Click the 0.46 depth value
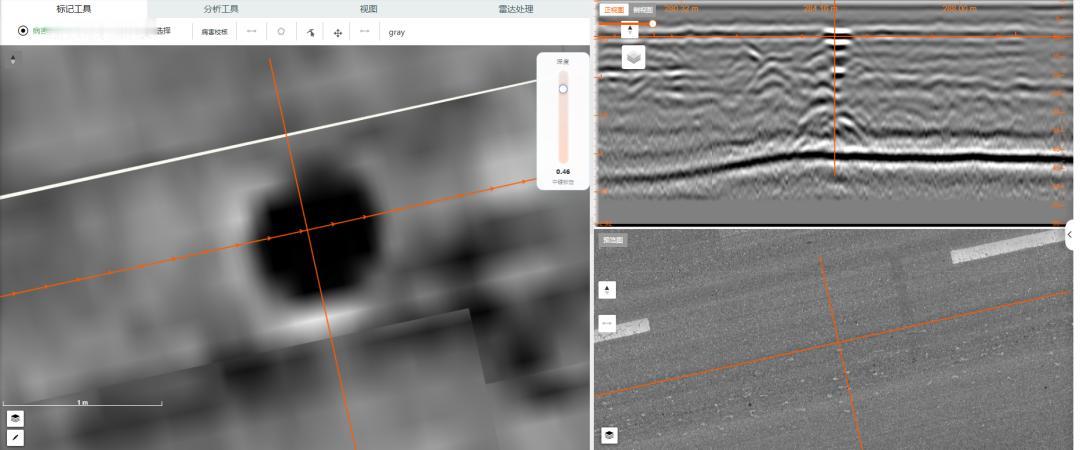This screenshot has width=1080, height=450. tap(563, 172)
